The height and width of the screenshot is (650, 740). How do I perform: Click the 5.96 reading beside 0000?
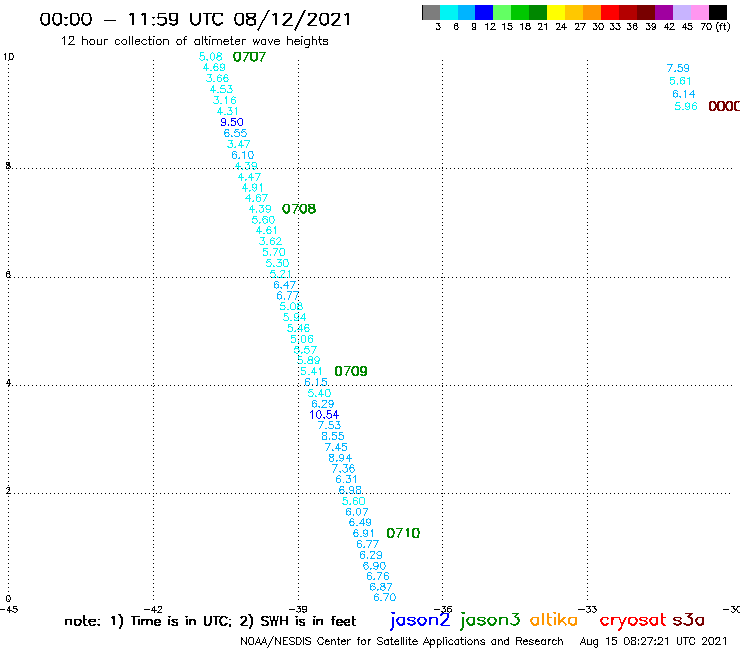686,107
